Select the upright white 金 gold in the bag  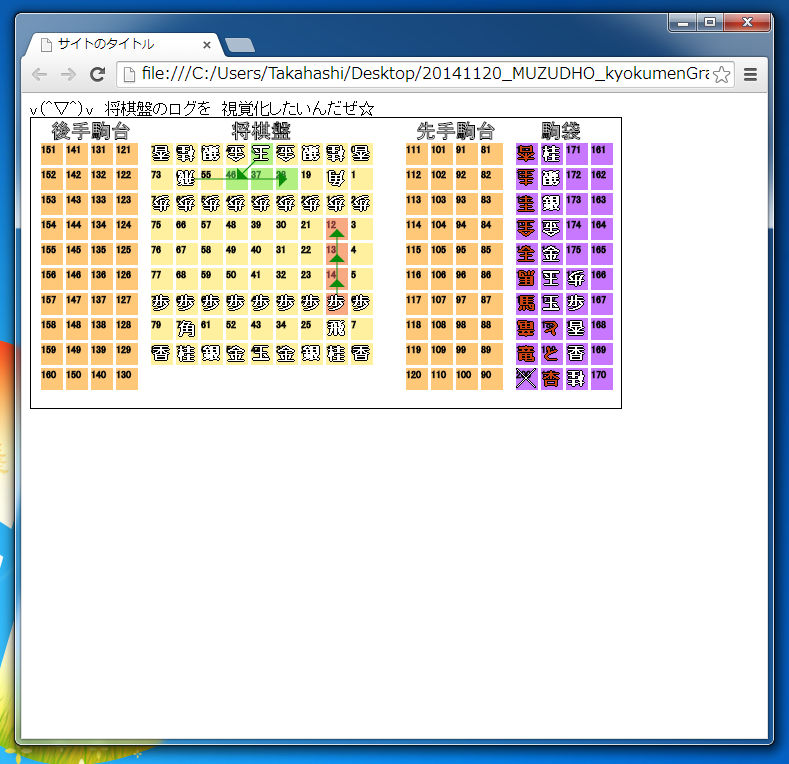(551, 254)
